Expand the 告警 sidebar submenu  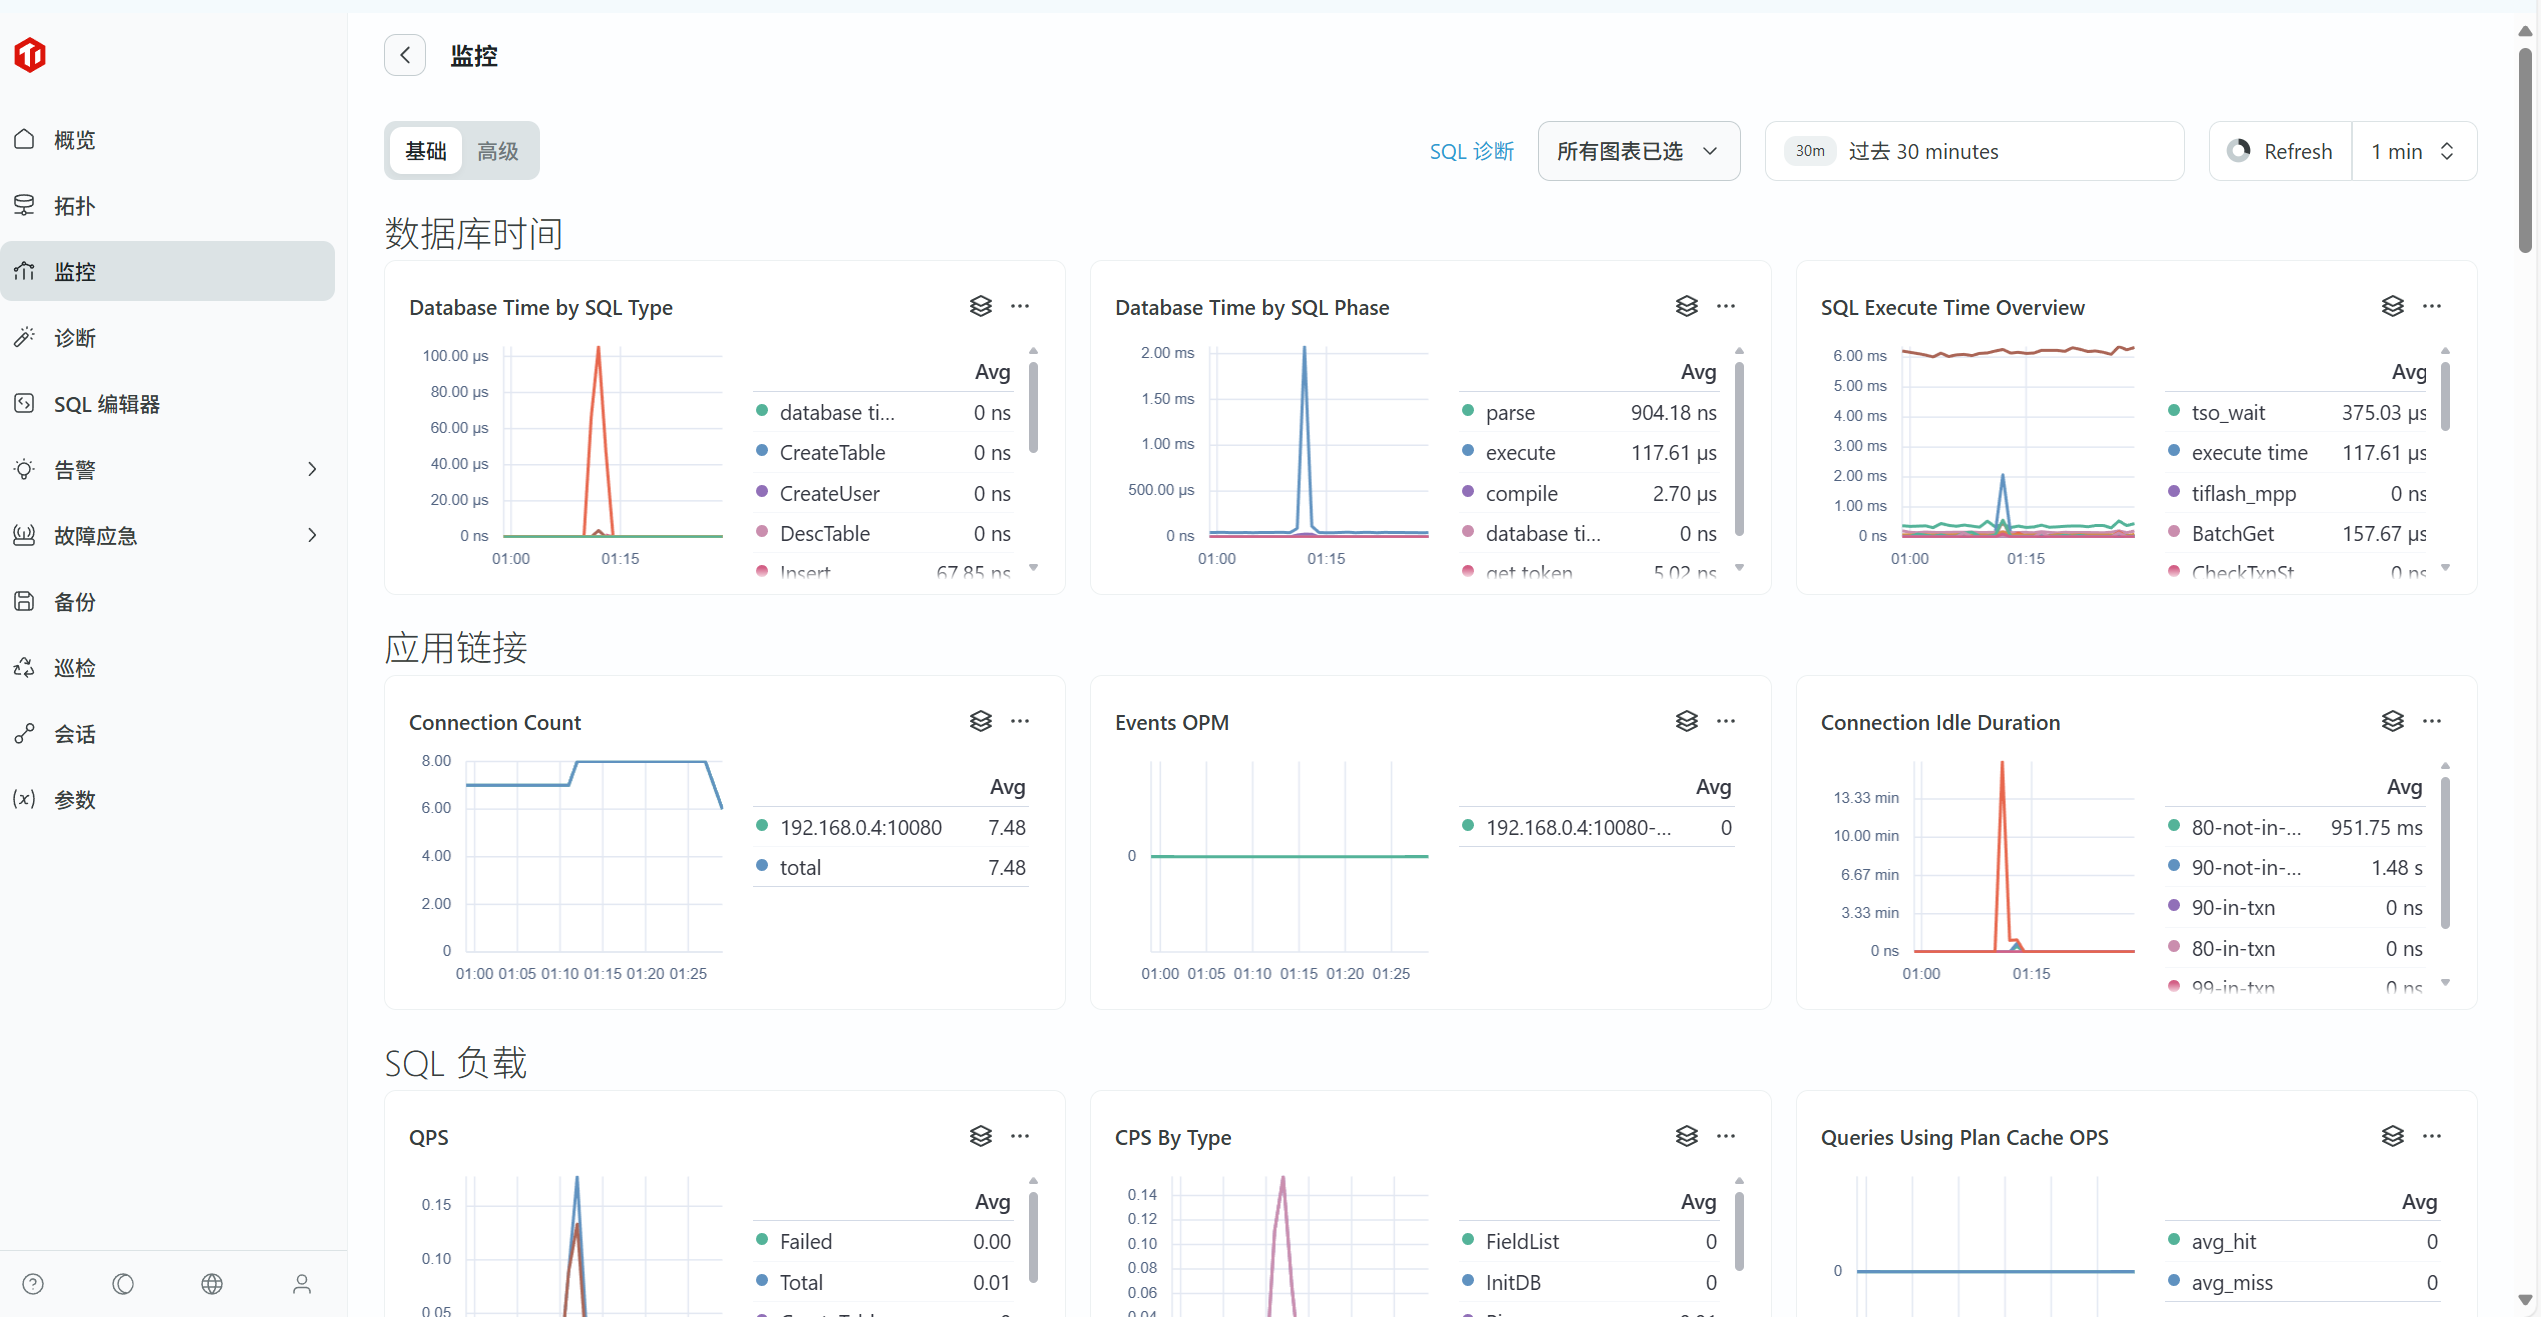tap(168, 469)
